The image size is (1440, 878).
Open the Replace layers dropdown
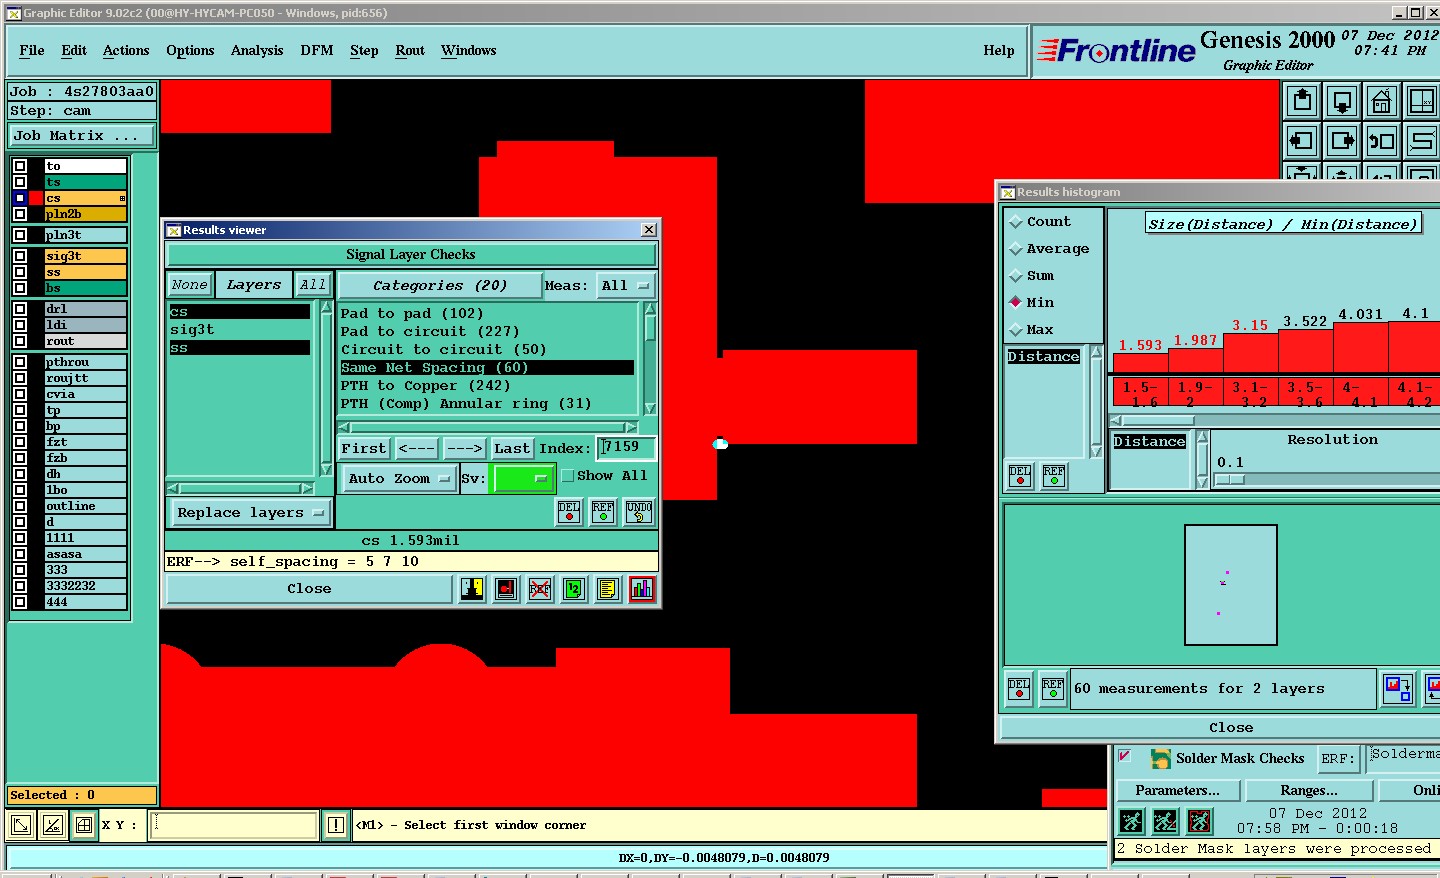pos(250,513)
